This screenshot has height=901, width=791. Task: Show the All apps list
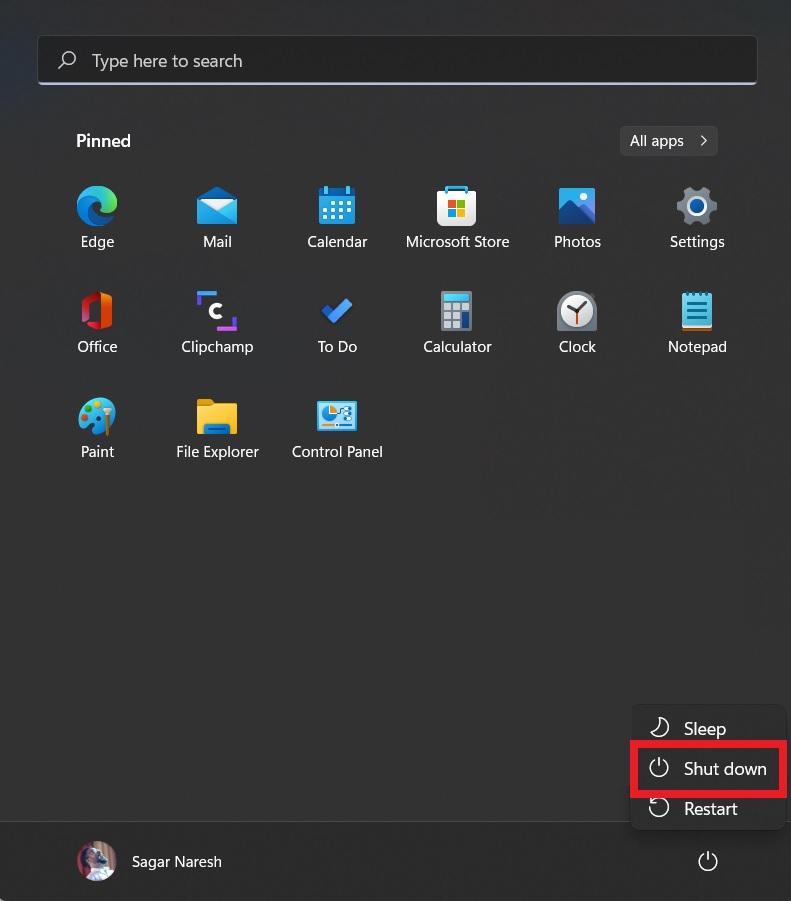(669, 141)
